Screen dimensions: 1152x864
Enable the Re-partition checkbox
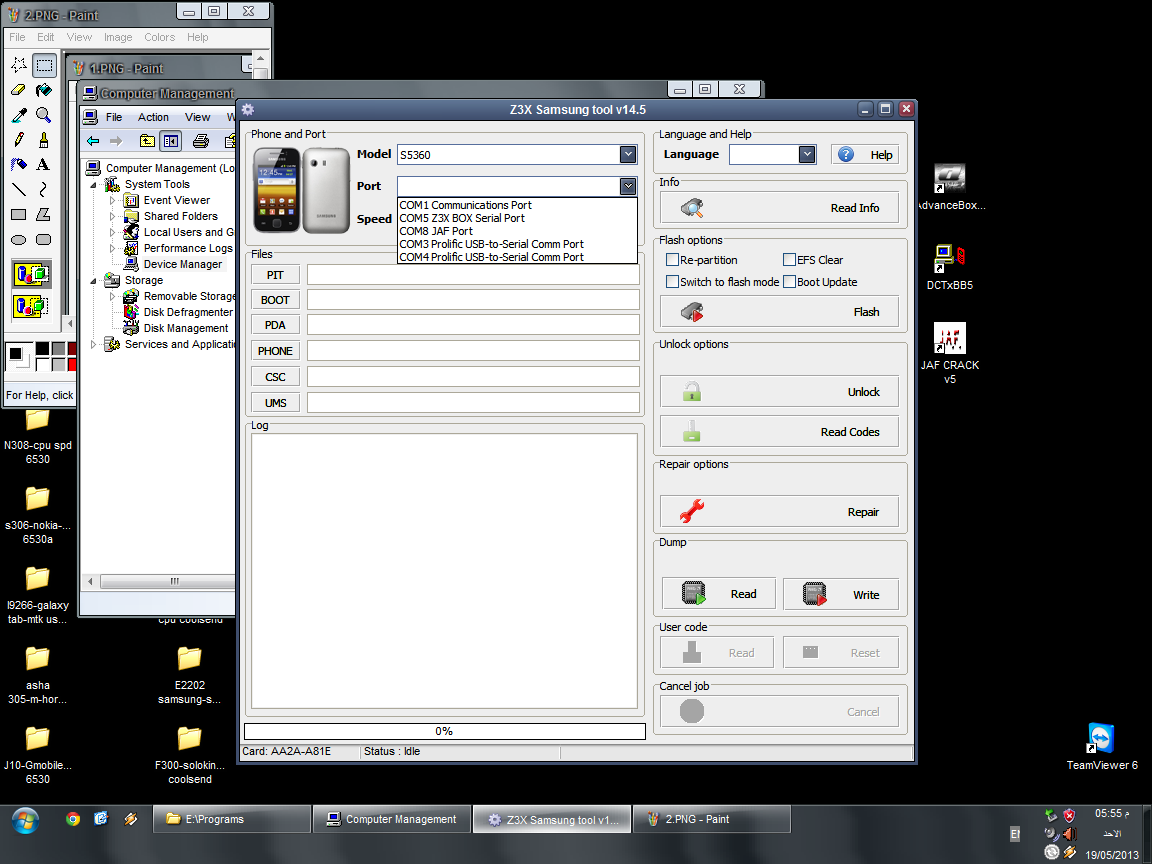[672, 259]
